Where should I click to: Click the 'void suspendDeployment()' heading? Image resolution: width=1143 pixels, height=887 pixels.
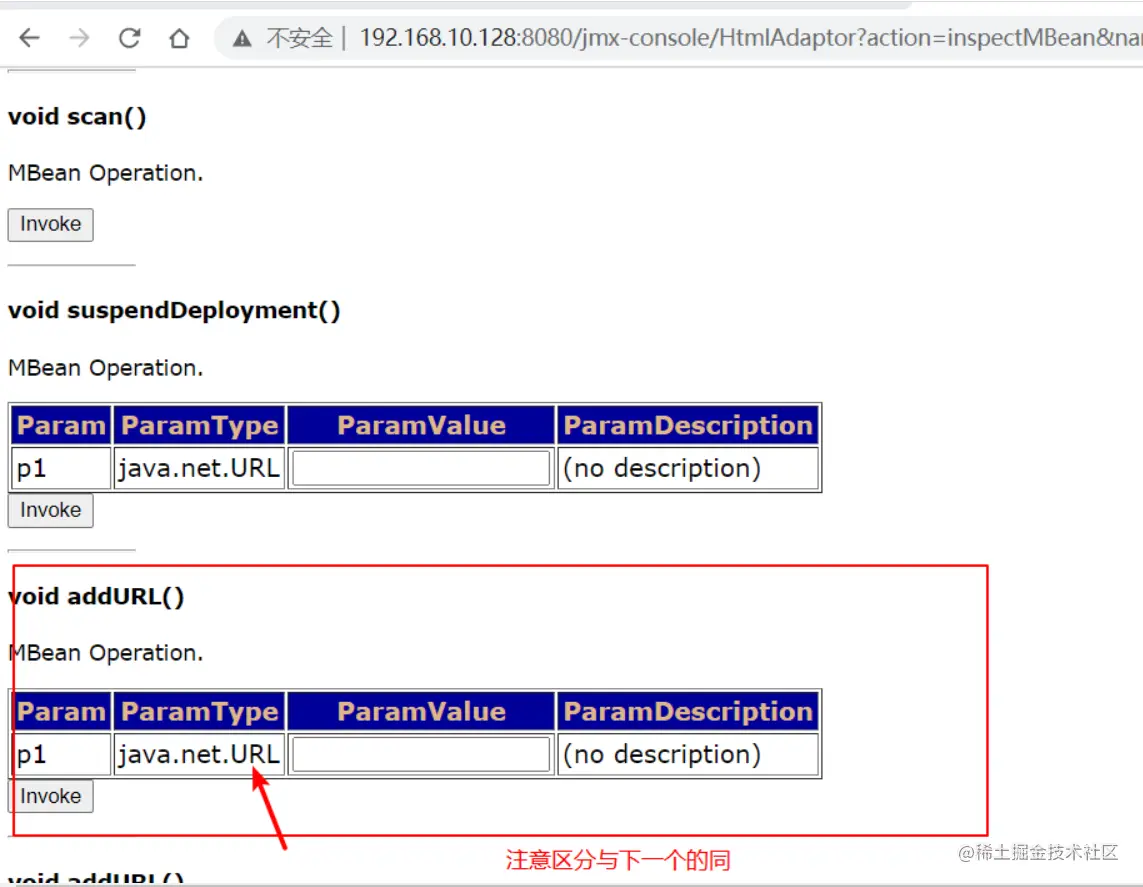point(174,310)
